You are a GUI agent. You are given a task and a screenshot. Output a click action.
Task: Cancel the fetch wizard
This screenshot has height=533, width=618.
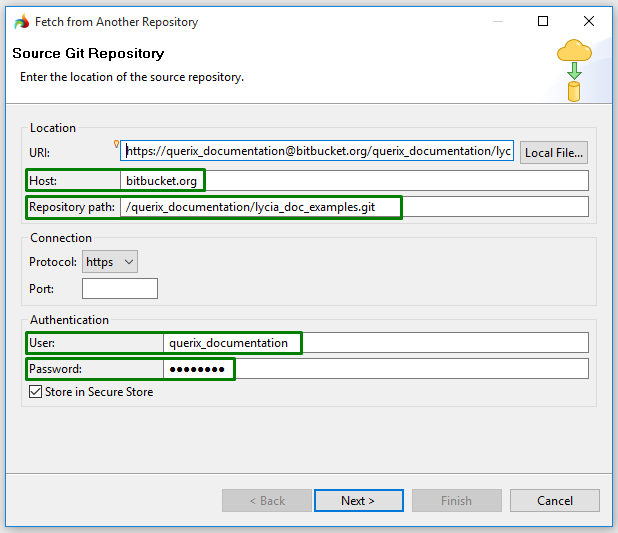point(554,501)
